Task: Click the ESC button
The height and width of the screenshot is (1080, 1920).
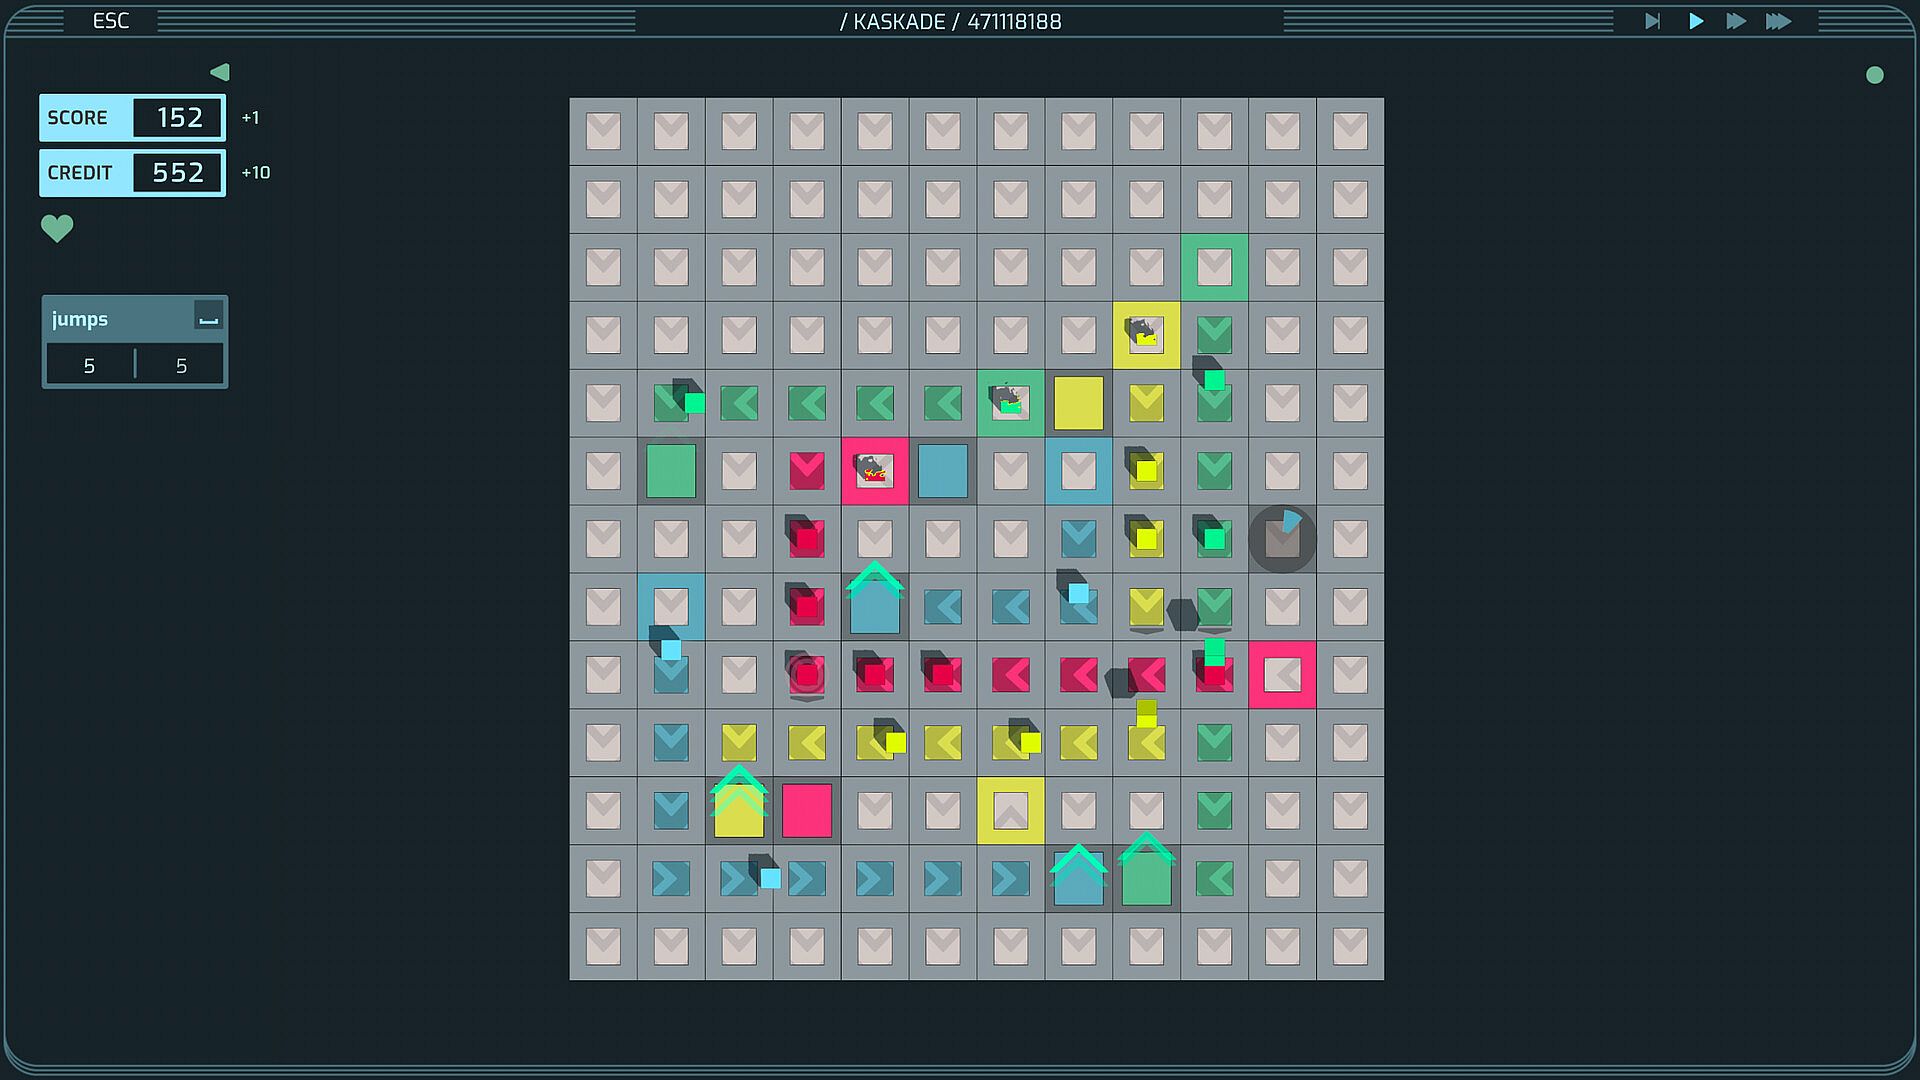Action: point(111,21)
